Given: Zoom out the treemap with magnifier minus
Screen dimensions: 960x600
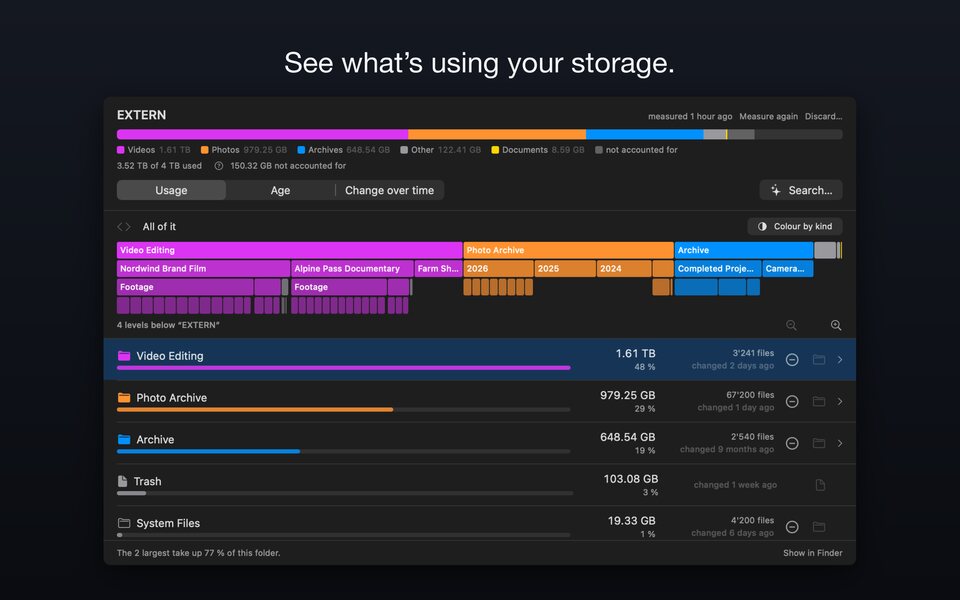Looking at the screenshot, I should (791, 325).
